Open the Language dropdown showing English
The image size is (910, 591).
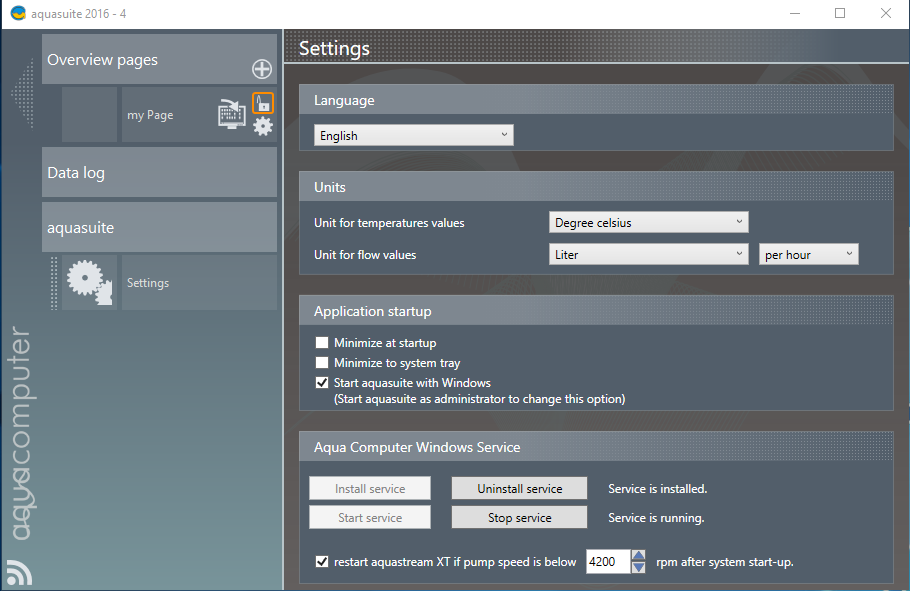pyautogui.click(x=413, y=135)
